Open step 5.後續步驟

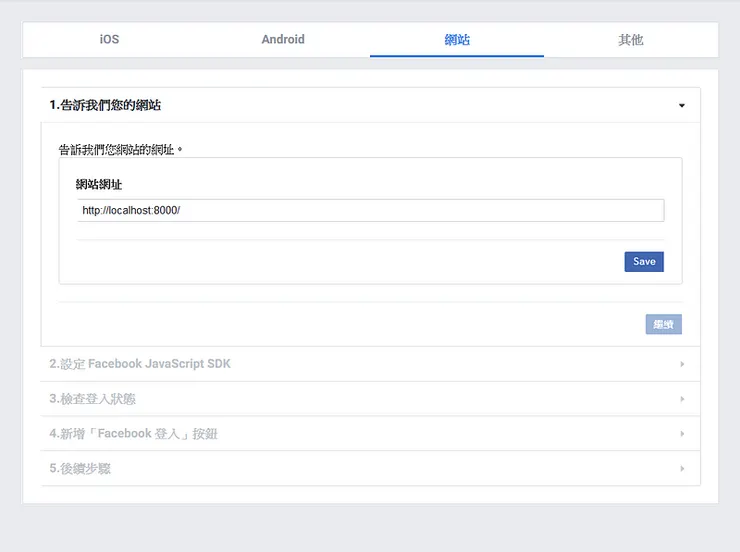pos(370,468)
